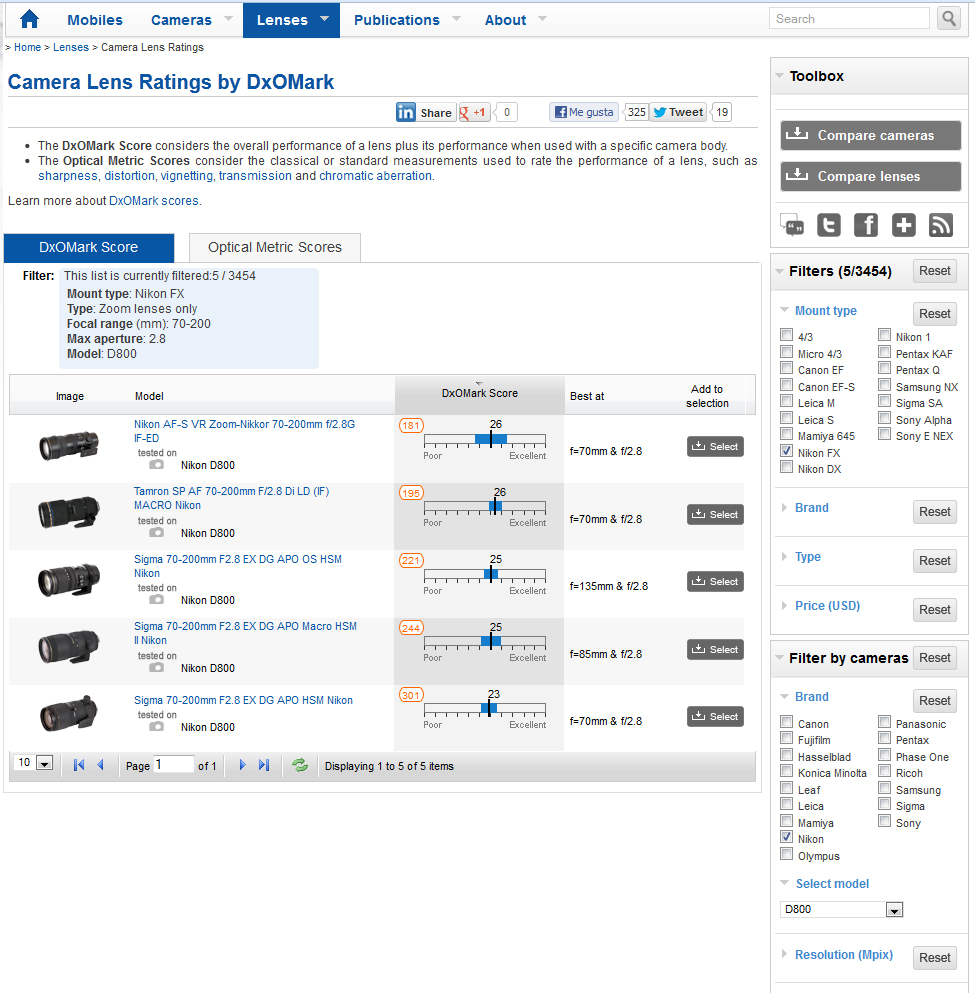The height and width of the screenshot is (993, 975).
Task: Open the Lenses menu
Action: (x=291, y=20)
